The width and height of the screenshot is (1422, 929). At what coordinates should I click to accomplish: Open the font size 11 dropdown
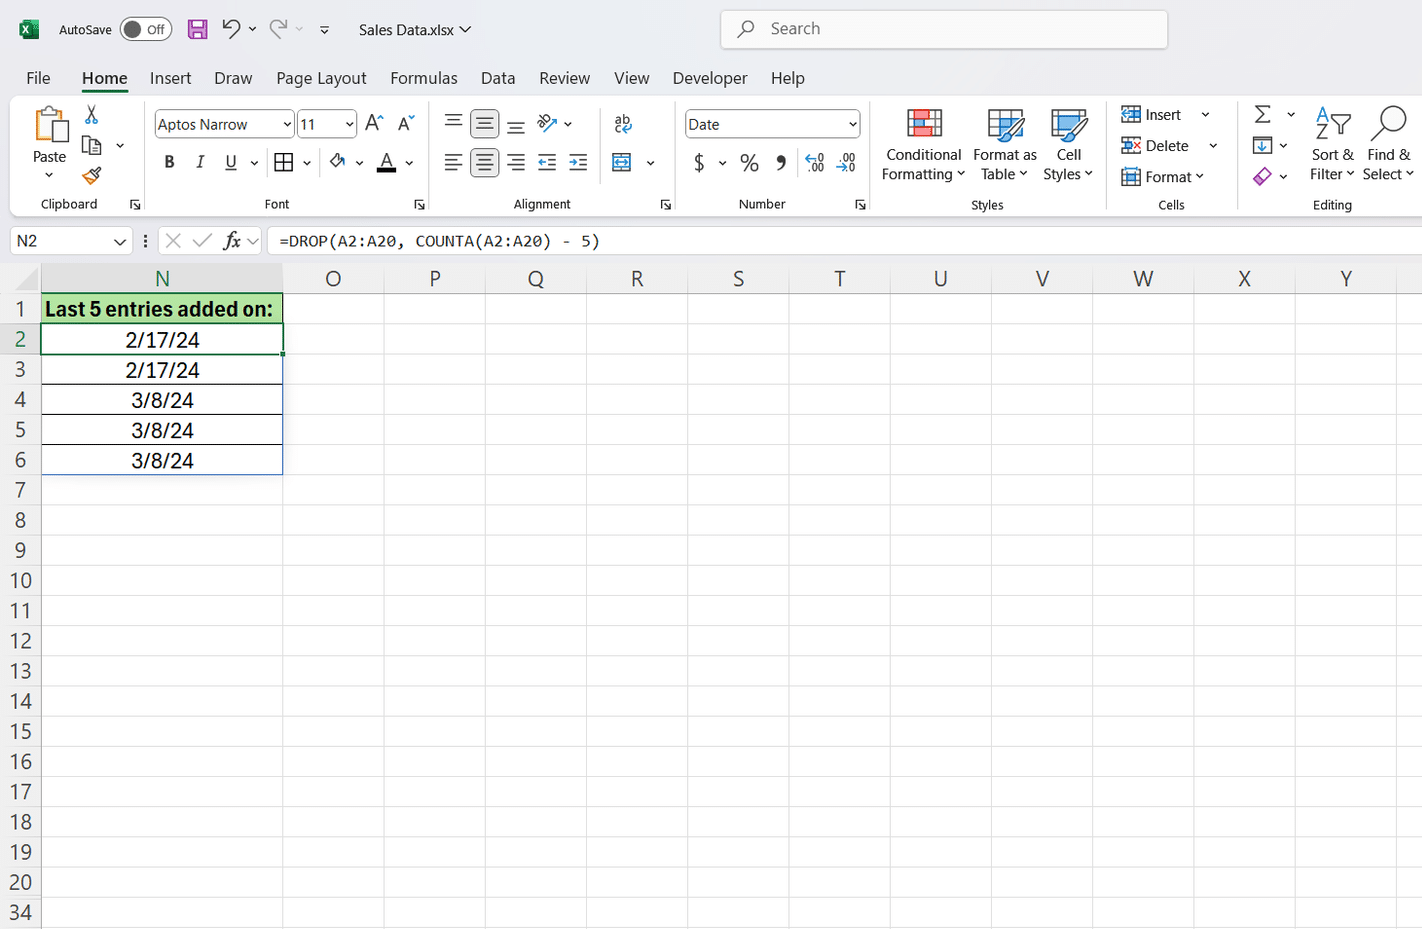click(x=349, y=124)
